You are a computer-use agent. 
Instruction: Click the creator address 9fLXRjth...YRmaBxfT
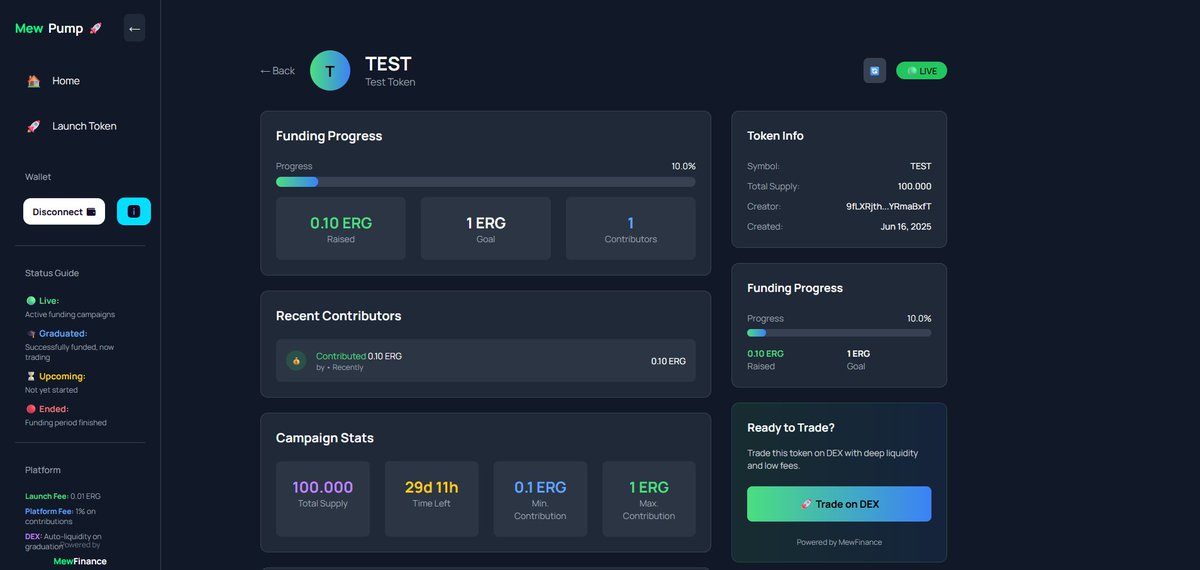(x=888, y=206)
